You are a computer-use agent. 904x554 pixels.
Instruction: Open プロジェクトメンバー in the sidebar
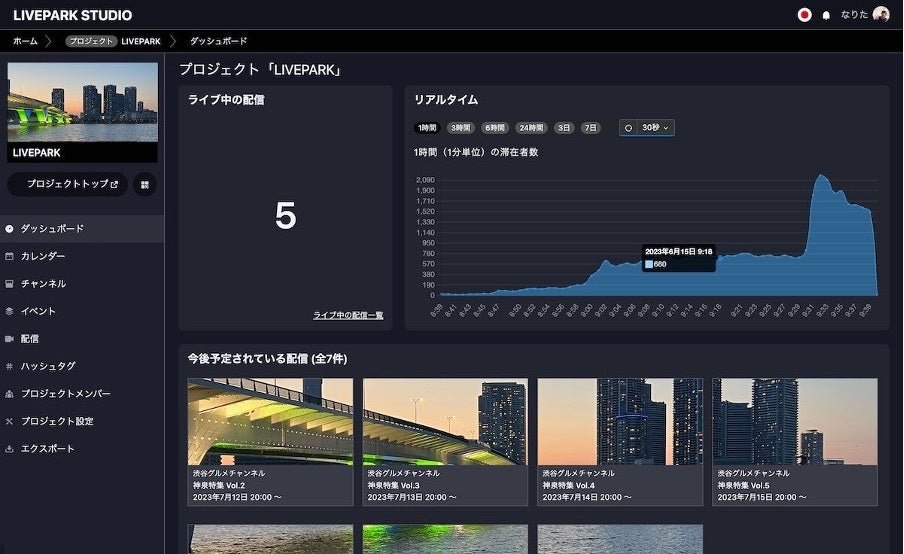82,394
